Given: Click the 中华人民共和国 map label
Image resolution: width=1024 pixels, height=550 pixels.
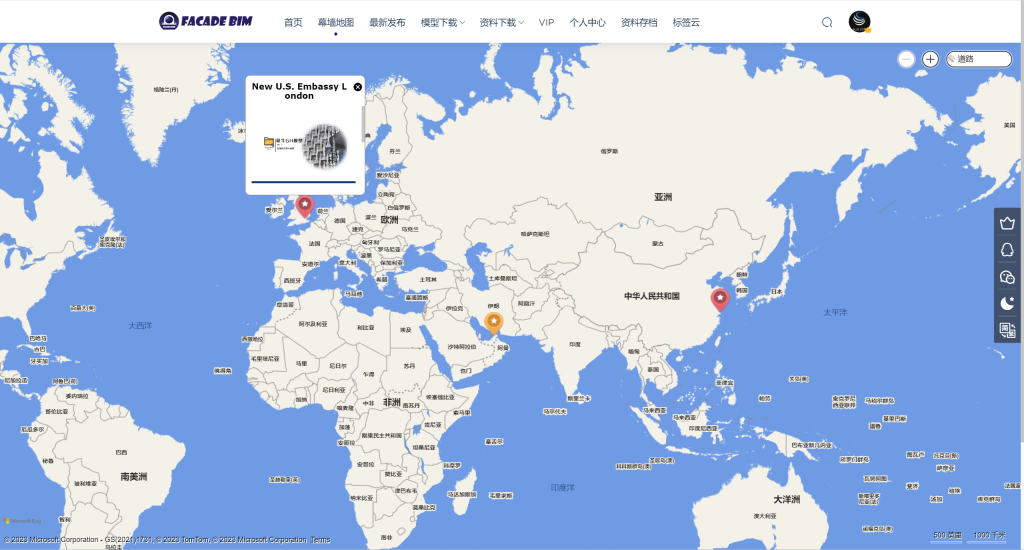Looking at the screenshot, I should (652, 296).
